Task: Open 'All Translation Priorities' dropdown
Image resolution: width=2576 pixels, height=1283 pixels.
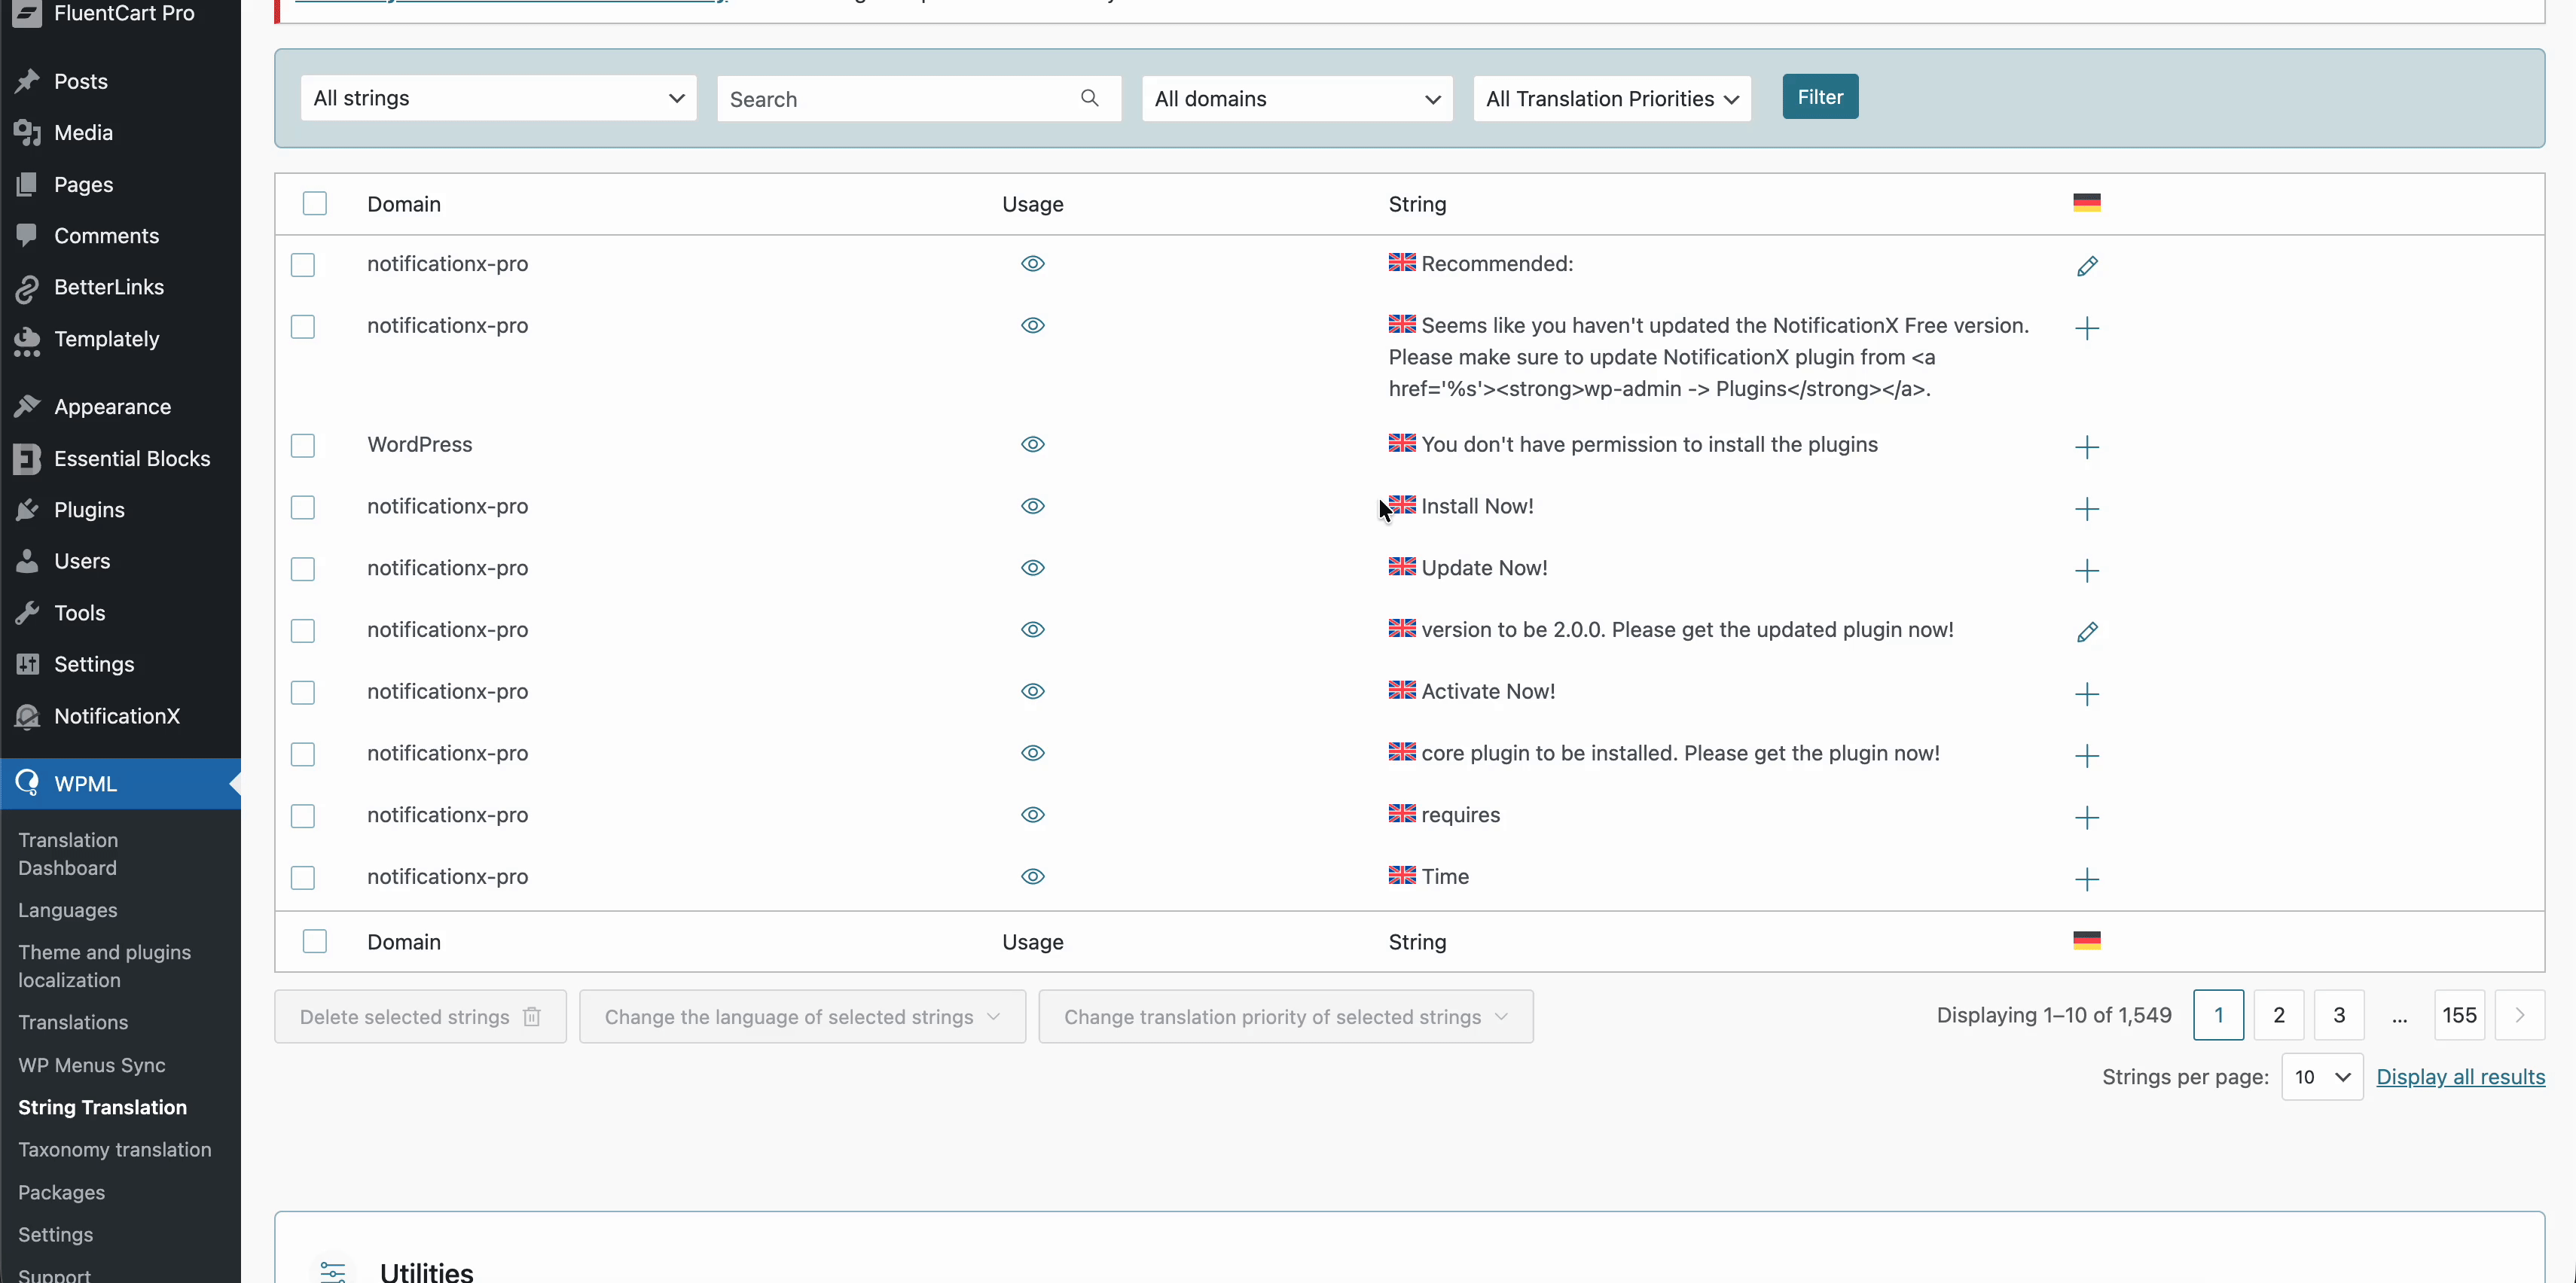Action: coord(1611,99)
